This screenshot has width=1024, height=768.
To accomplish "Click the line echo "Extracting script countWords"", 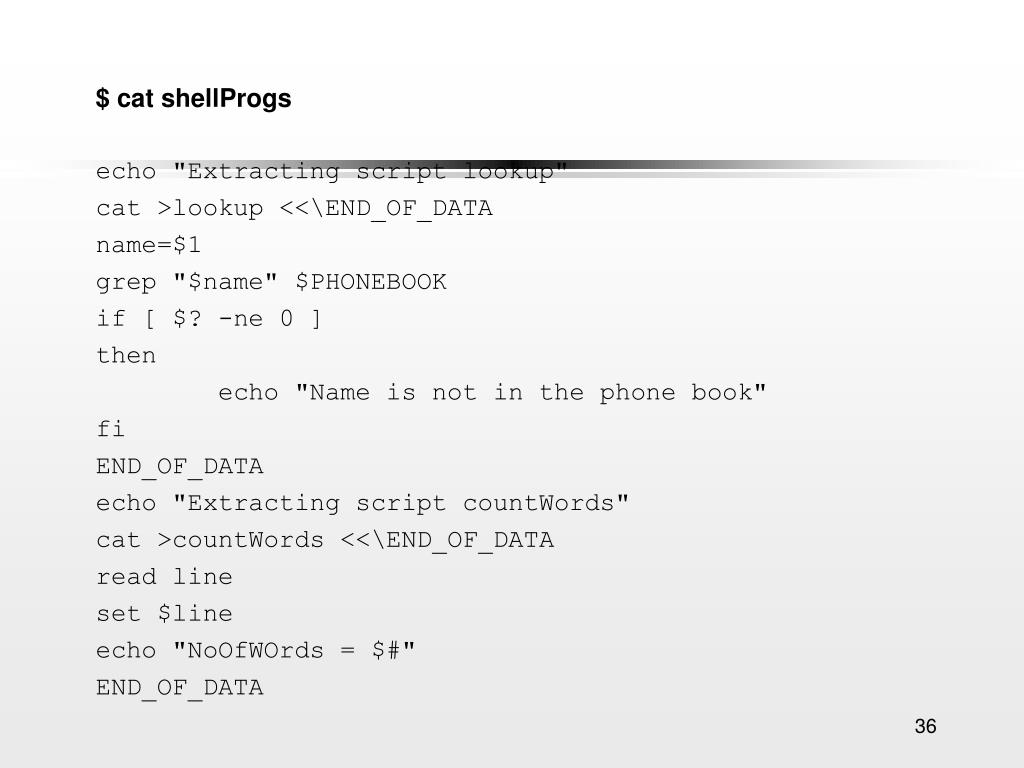I will click(x=362, y=504).
